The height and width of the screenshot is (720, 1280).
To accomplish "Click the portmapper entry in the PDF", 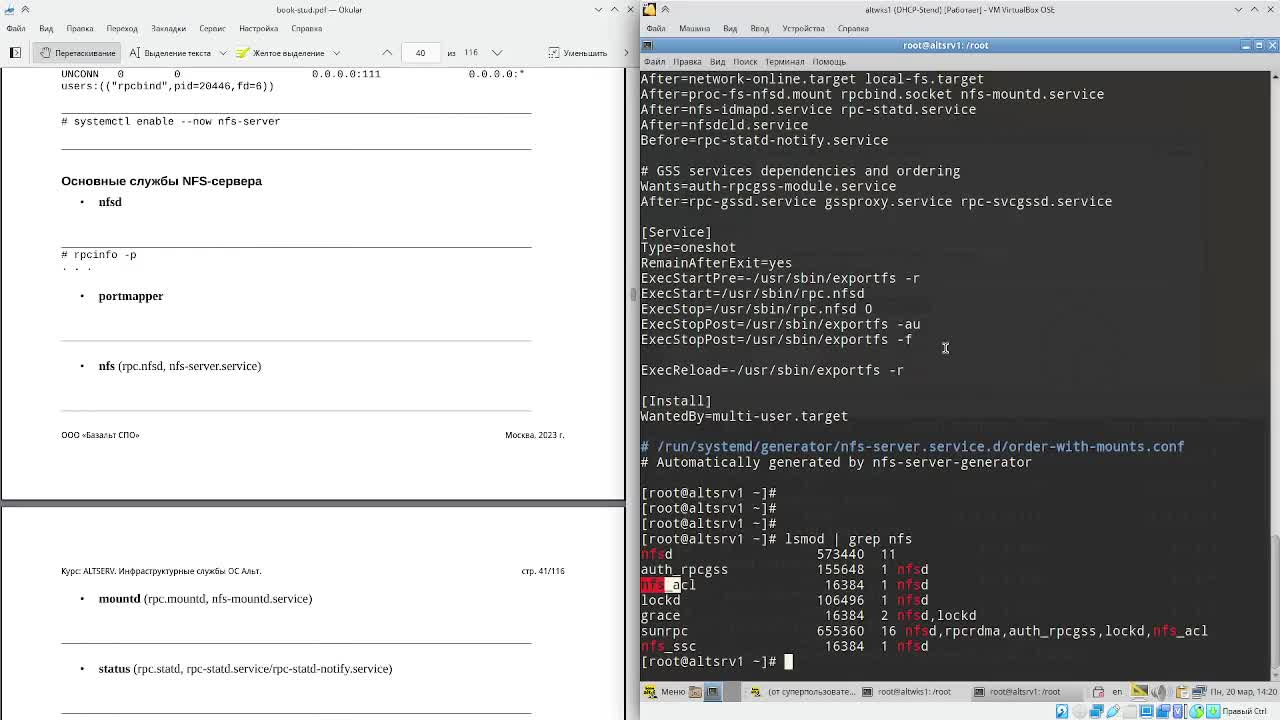I will 130,296.
